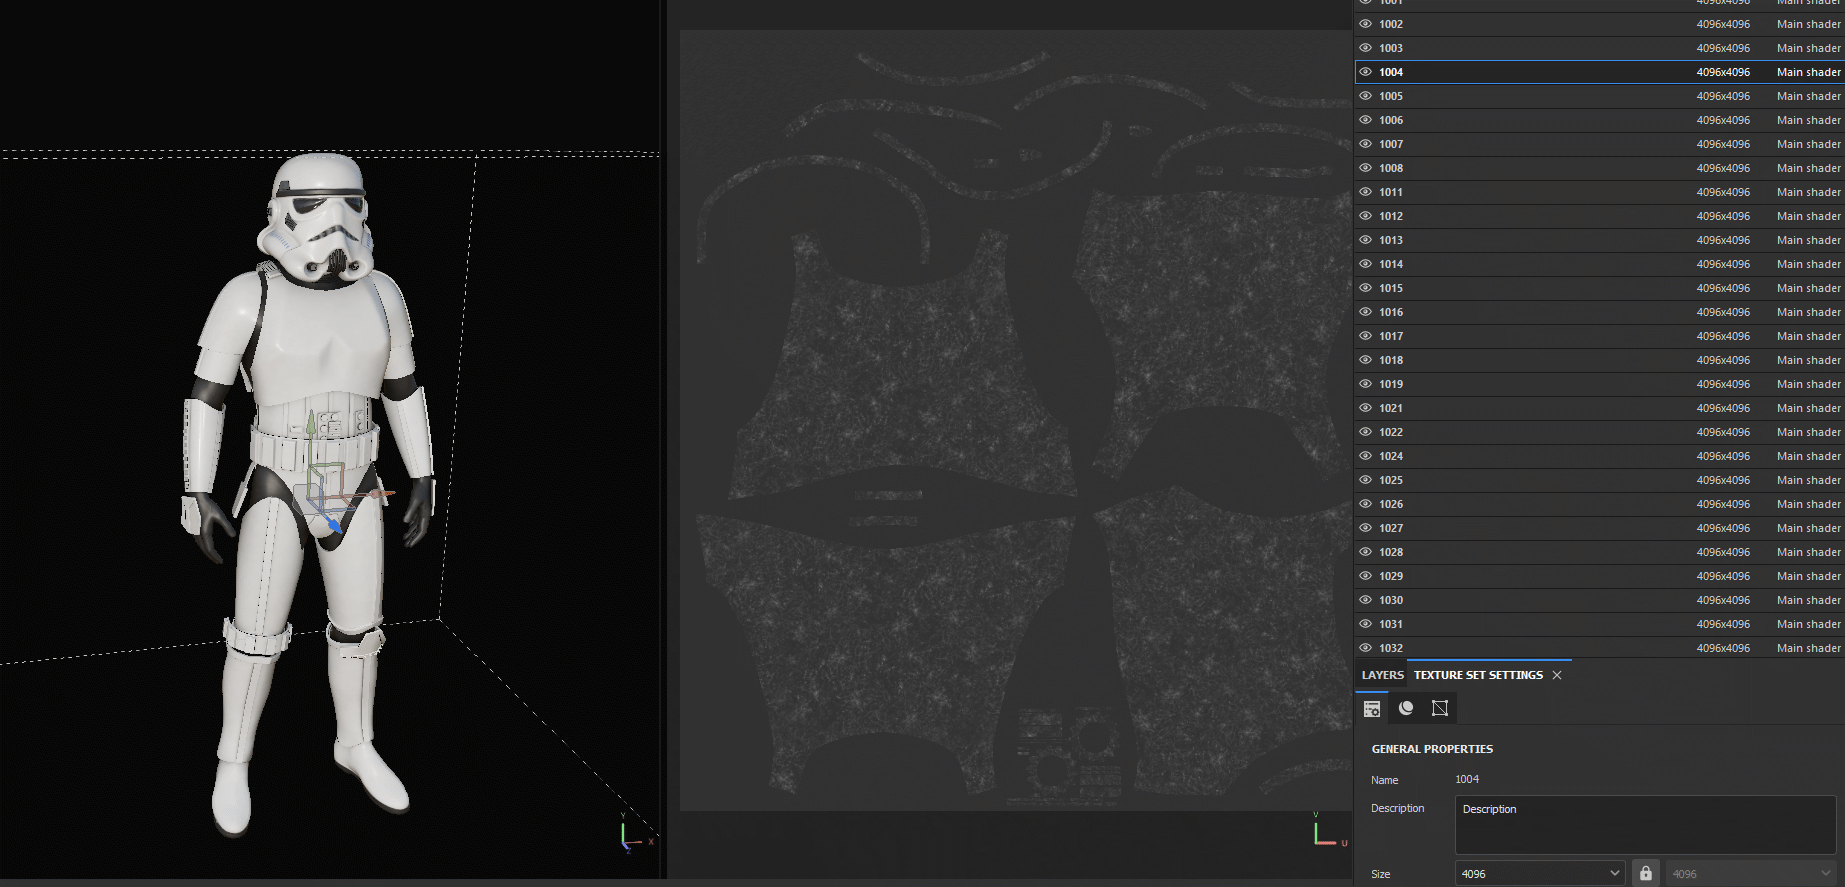Toggle the eye icon for set 1008
Image resolution: width=1845 pixels, height=887 pixels.
click(1365, 168)
